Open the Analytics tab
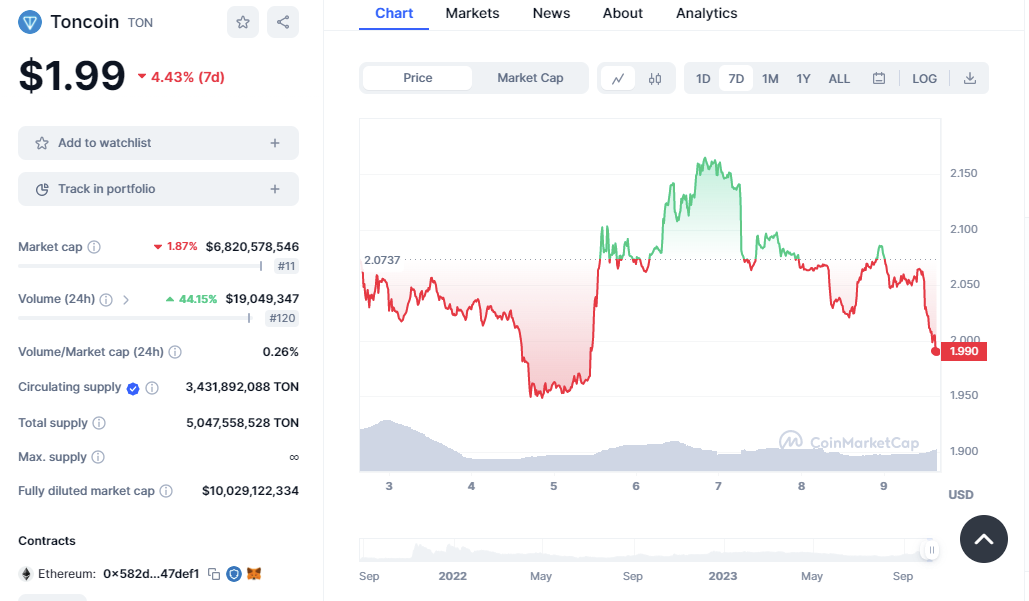 tap(707, 14)
